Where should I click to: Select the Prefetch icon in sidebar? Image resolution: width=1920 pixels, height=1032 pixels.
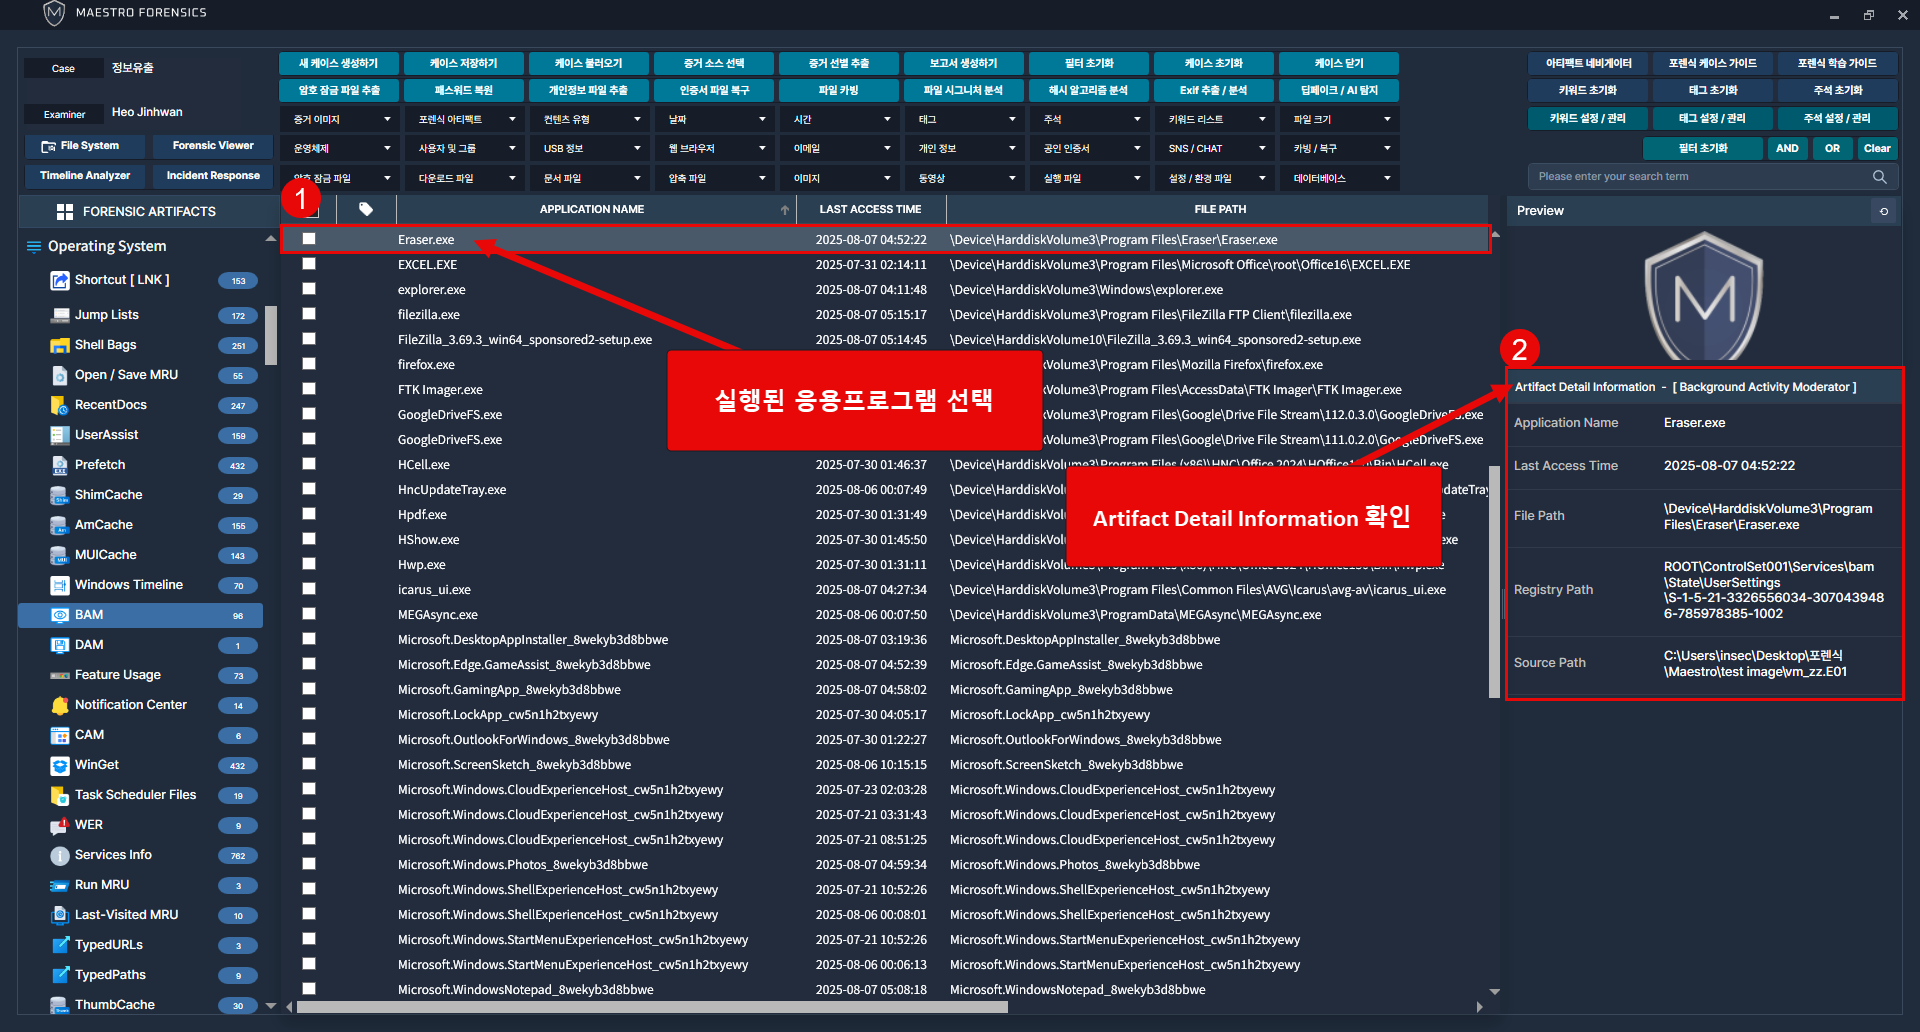pyautogui.click(x=60, y=466)
